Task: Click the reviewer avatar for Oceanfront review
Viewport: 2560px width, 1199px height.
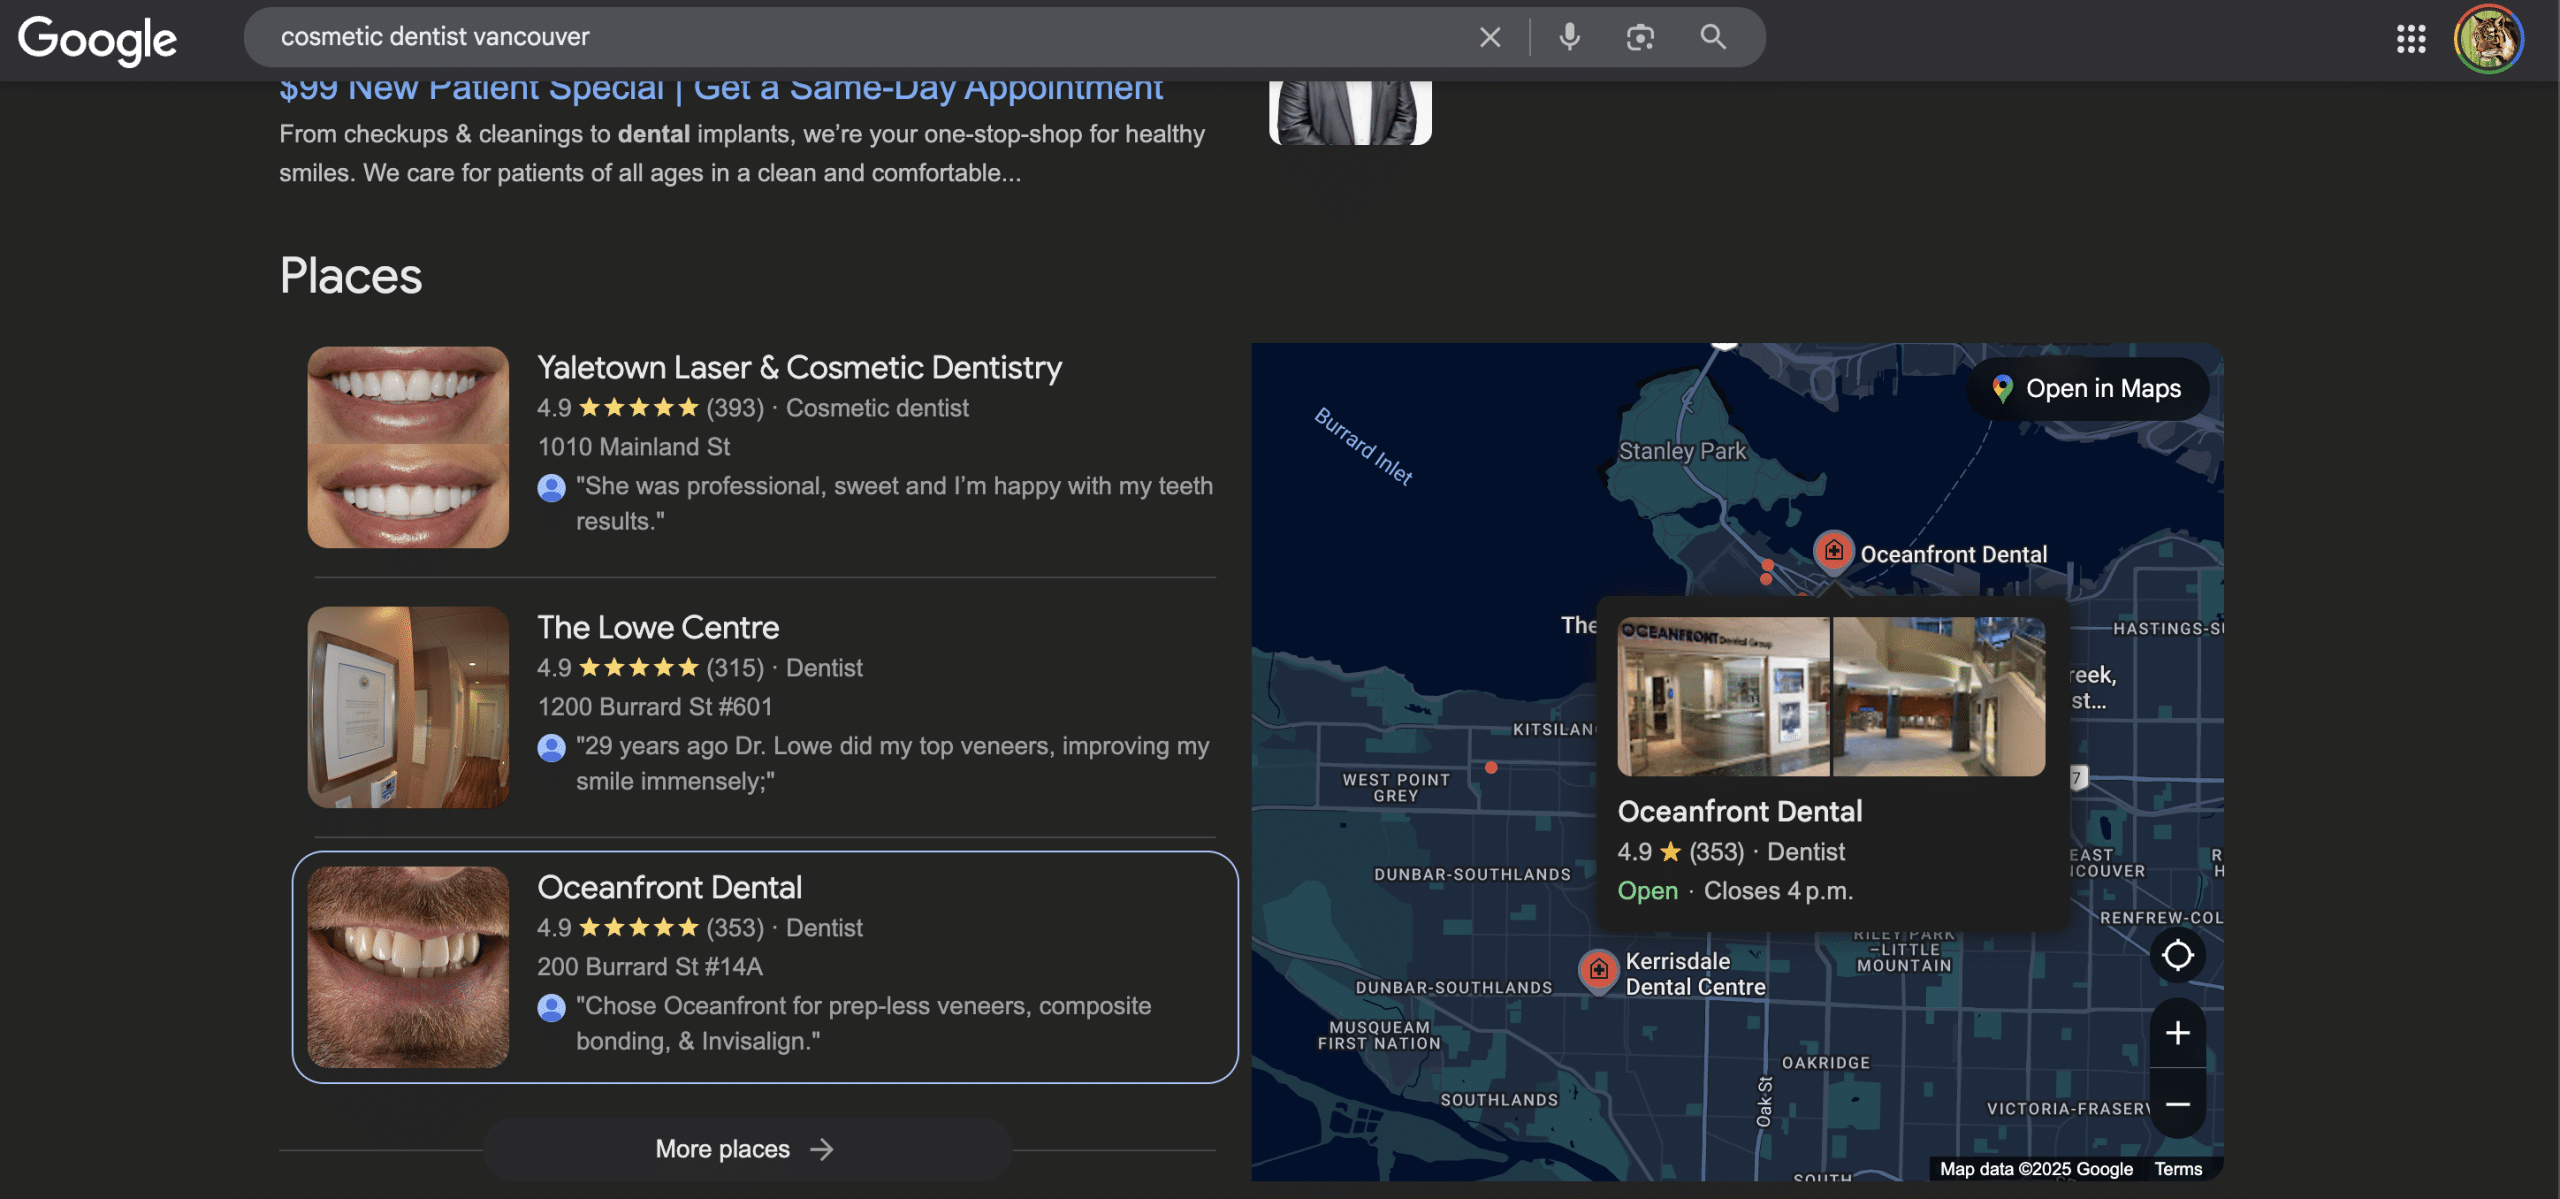Action: (551, 1007)
